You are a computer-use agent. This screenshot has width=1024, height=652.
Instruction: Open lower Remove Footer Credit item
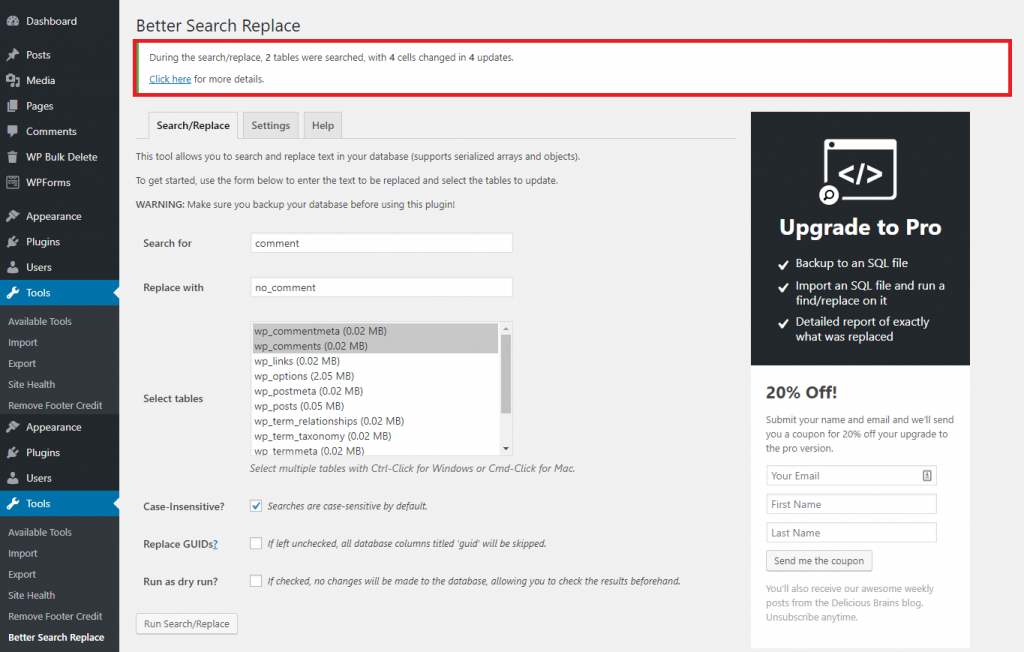55,616
